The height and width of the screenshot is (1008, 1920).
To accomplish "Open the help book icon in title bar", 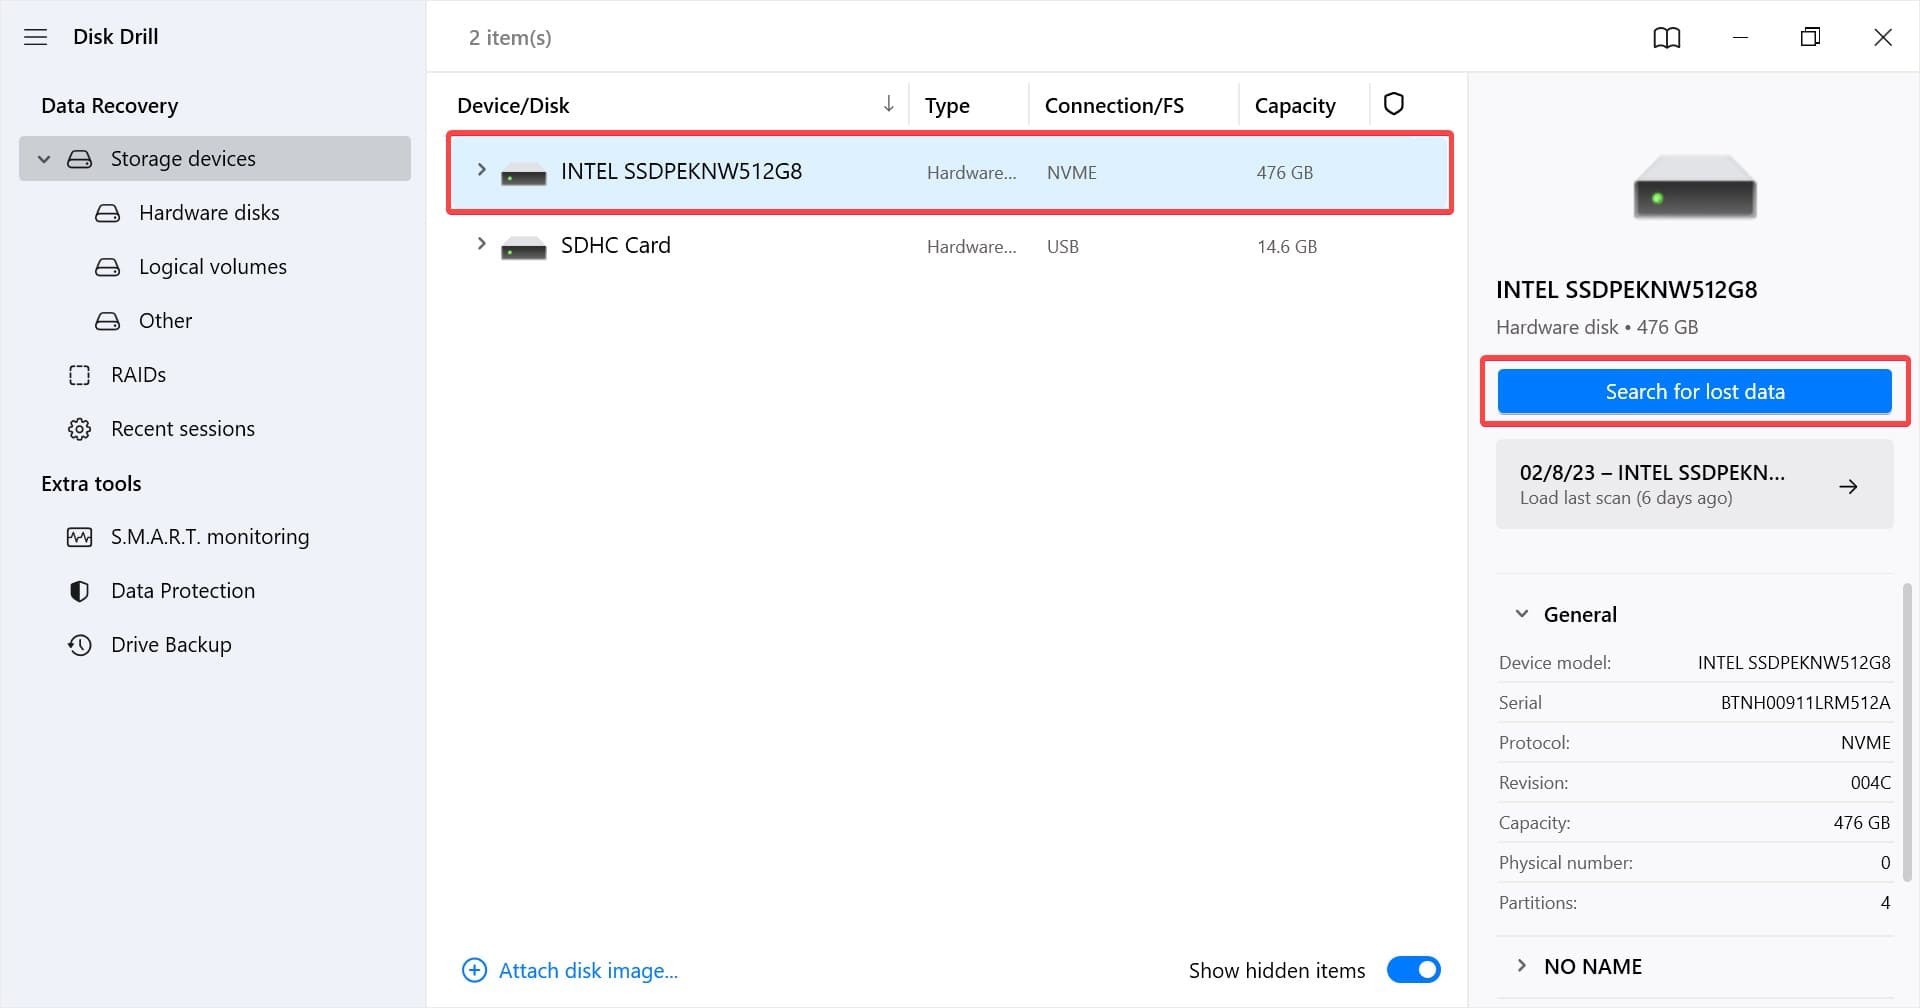I will click(1667, 38).
